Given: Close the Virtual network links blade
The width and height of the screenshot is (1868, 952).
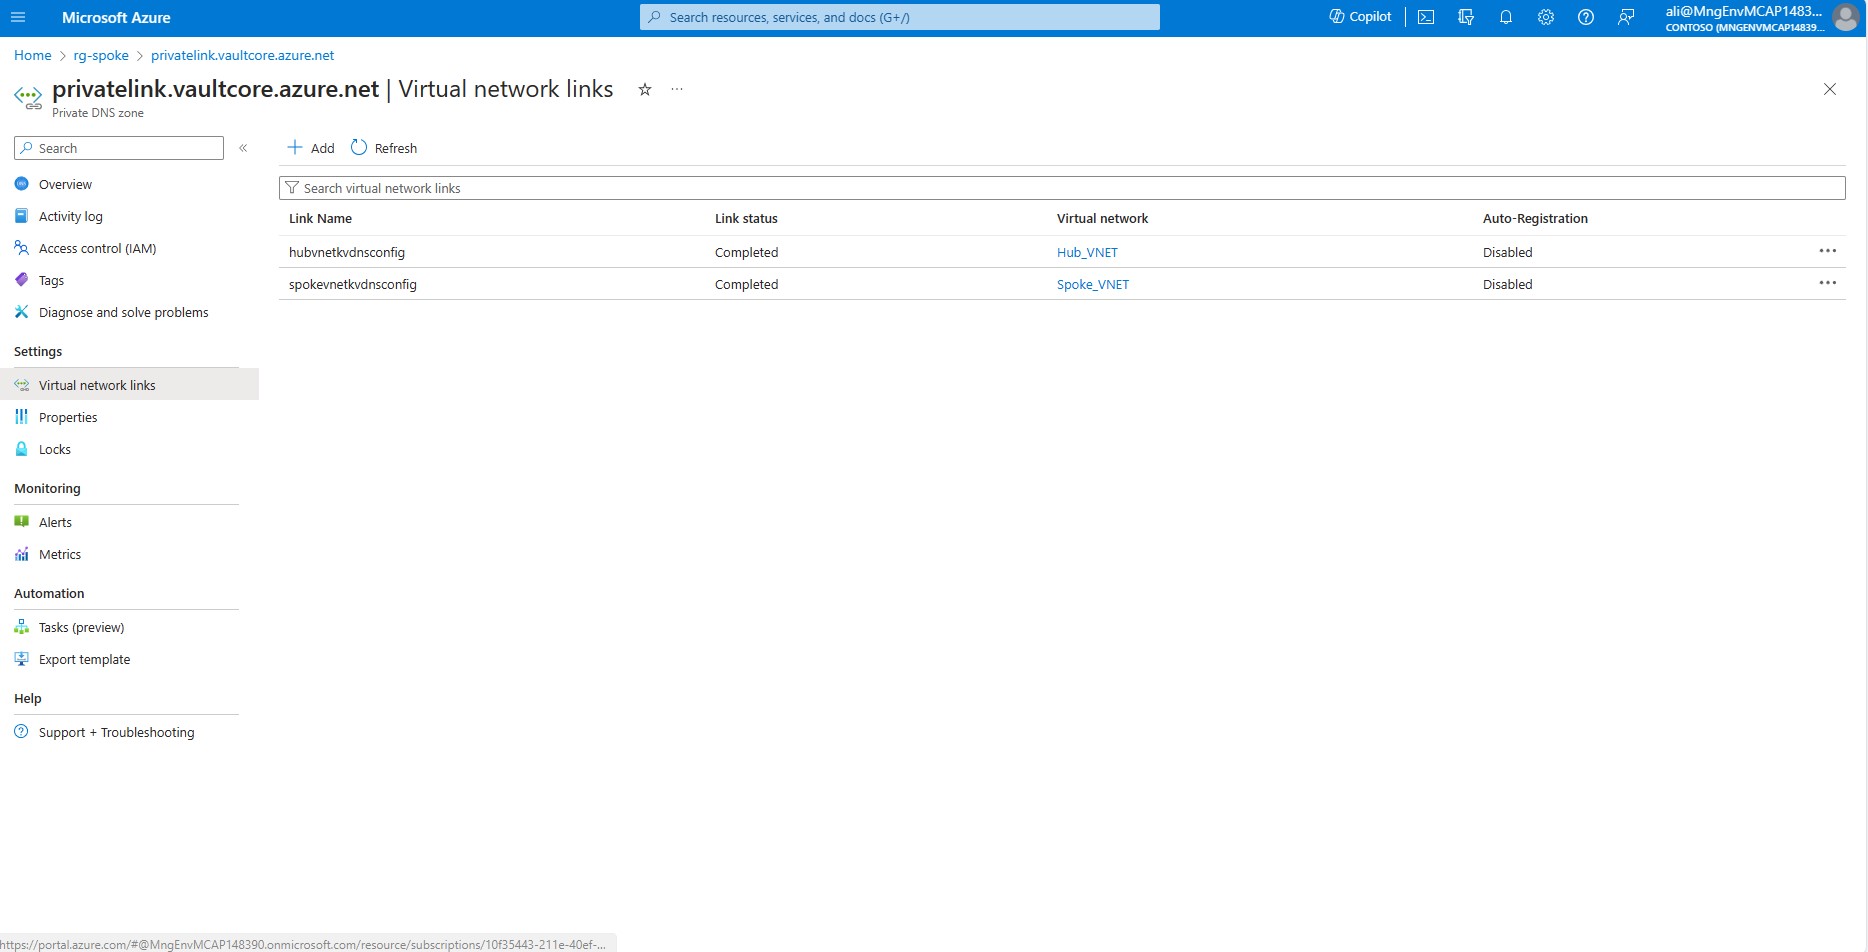Looking at the screenshot, I should (1829, 89).
